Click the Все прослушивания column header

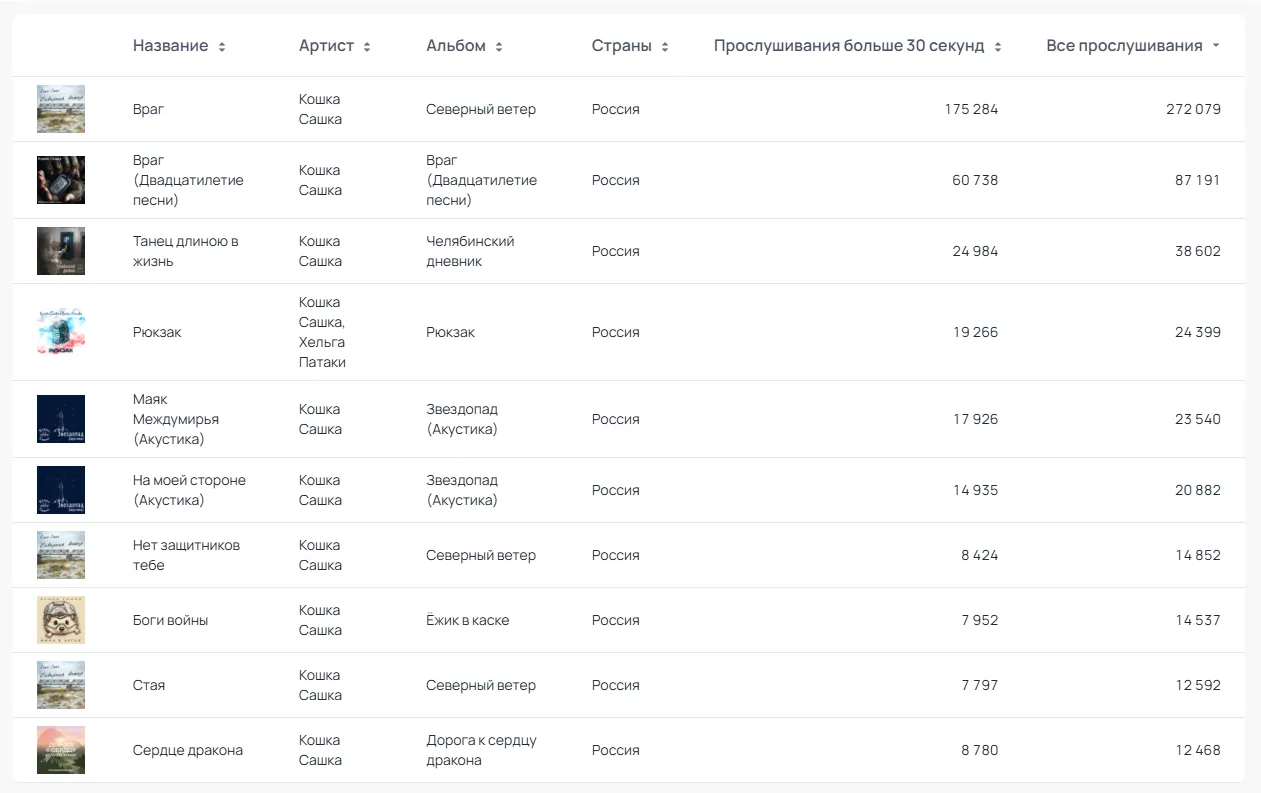click(x=1124, y=46)
